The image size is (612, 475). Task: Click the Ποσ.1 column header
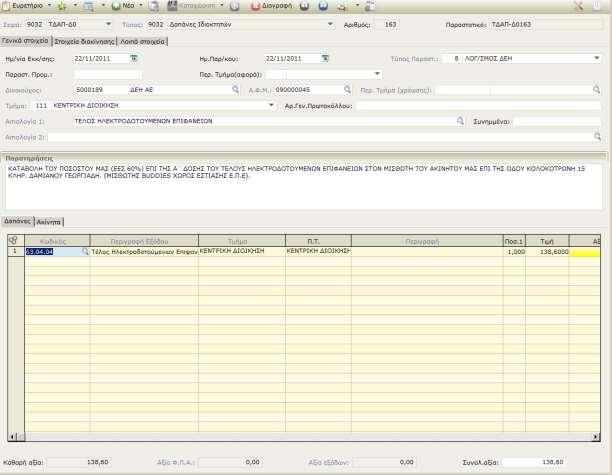[514, 241]
